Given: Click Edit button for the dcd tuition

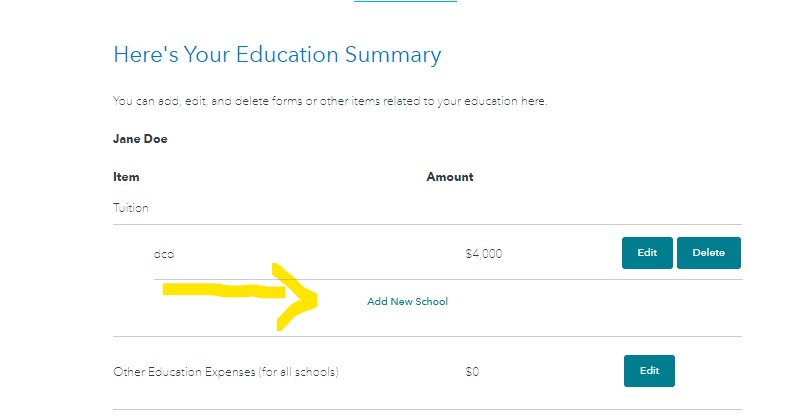Looking at the screenshot, I should click(x=646, y=253).
